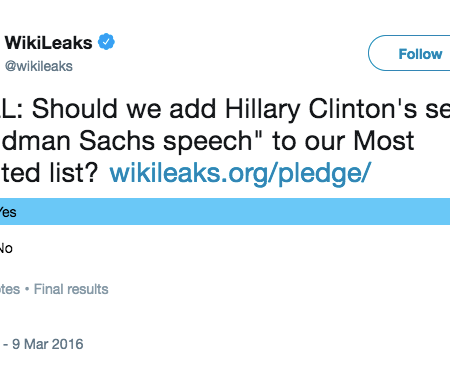Open the WikiLeaks display name profile

(48, 43)
